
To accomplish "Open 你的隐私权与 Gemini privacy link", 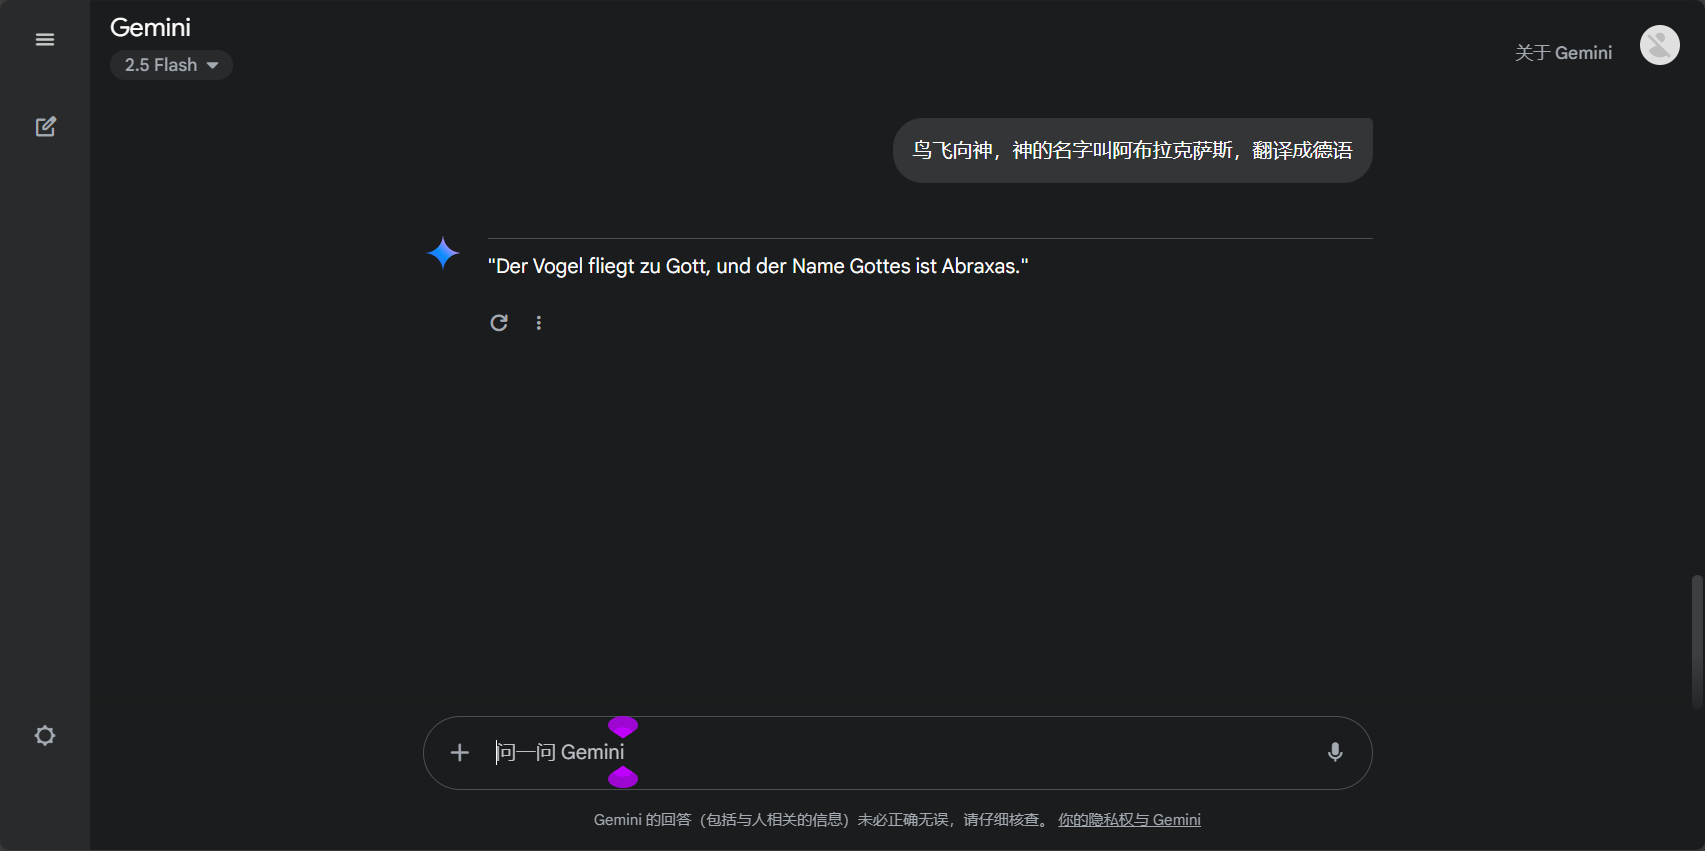I will [1129, 820].
